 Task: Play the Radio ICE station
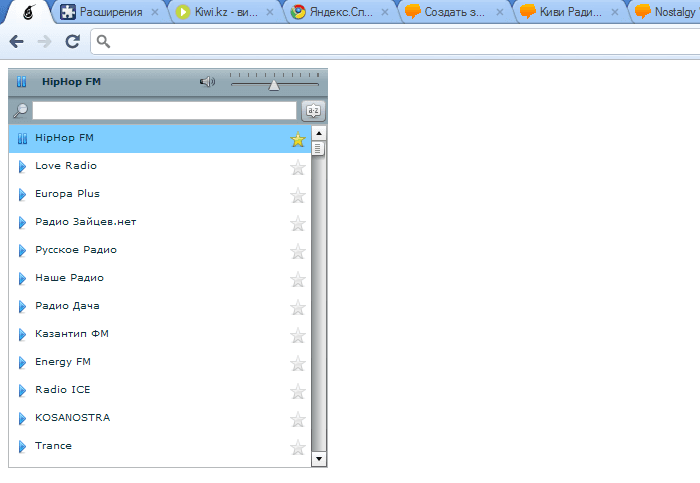22,391
